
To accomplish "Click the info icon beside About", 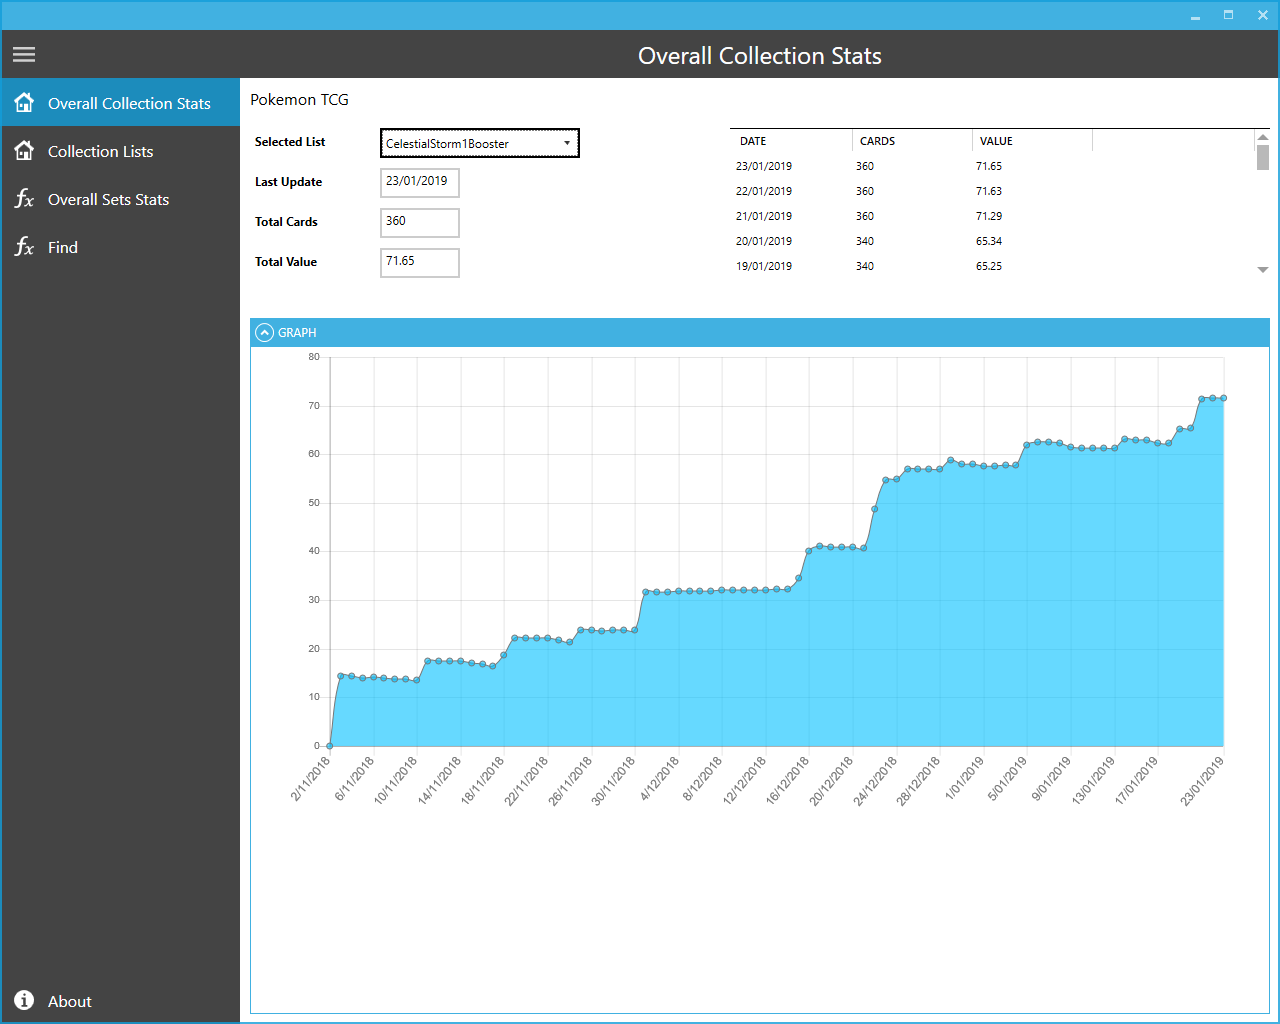I will pyautogui.click(x=24, y=1000).
